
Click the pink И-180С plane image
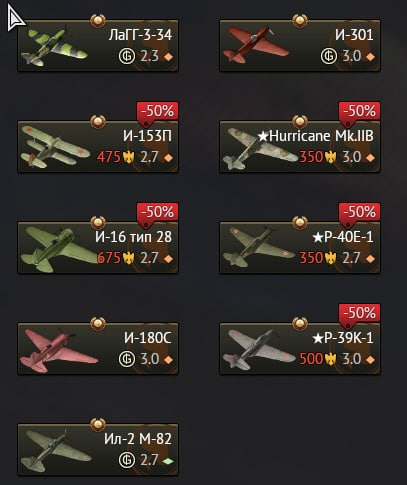tap(58, 350)
